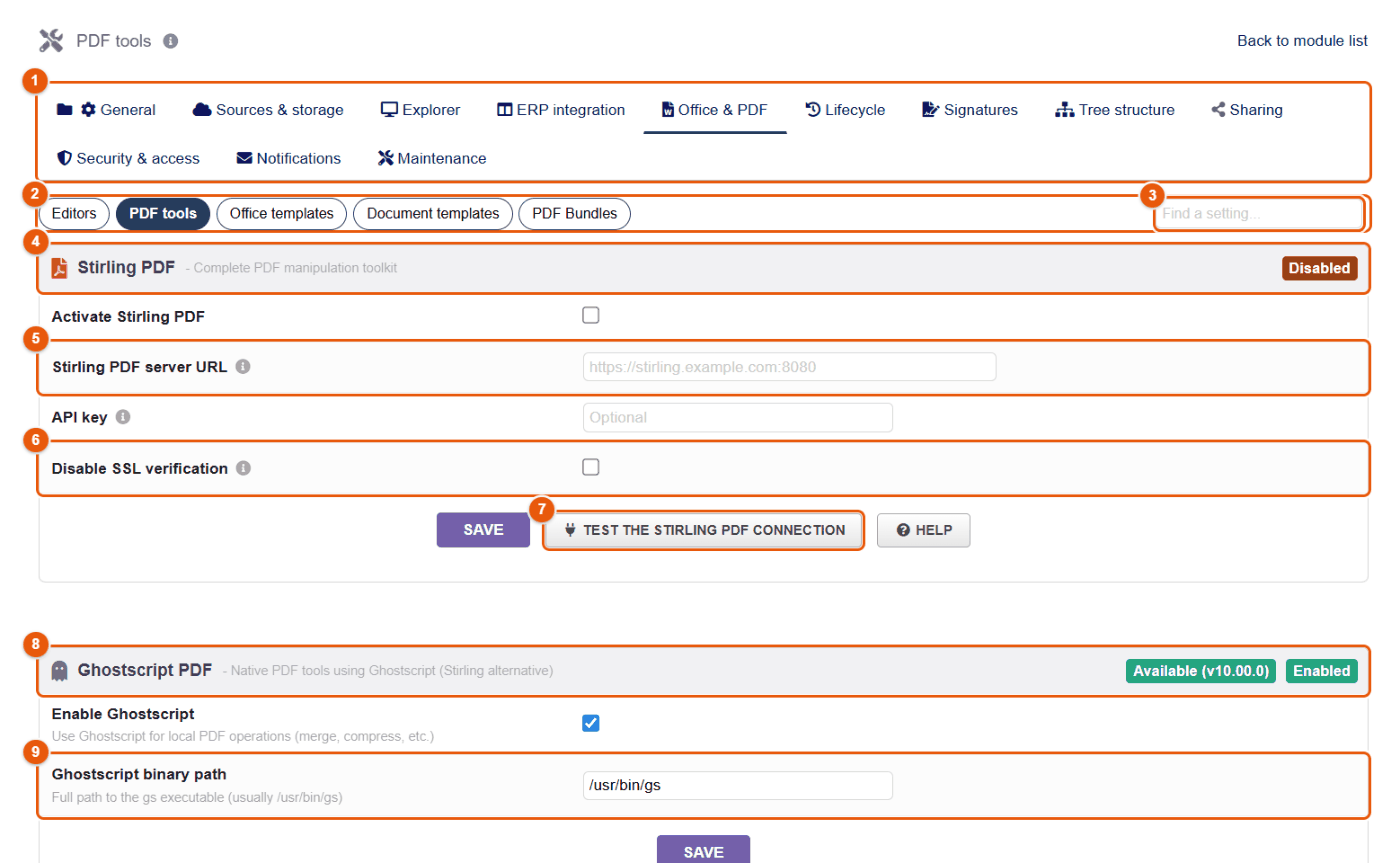
Task: Click the Stirling PDF server URL field
Action: coord(790,367)
